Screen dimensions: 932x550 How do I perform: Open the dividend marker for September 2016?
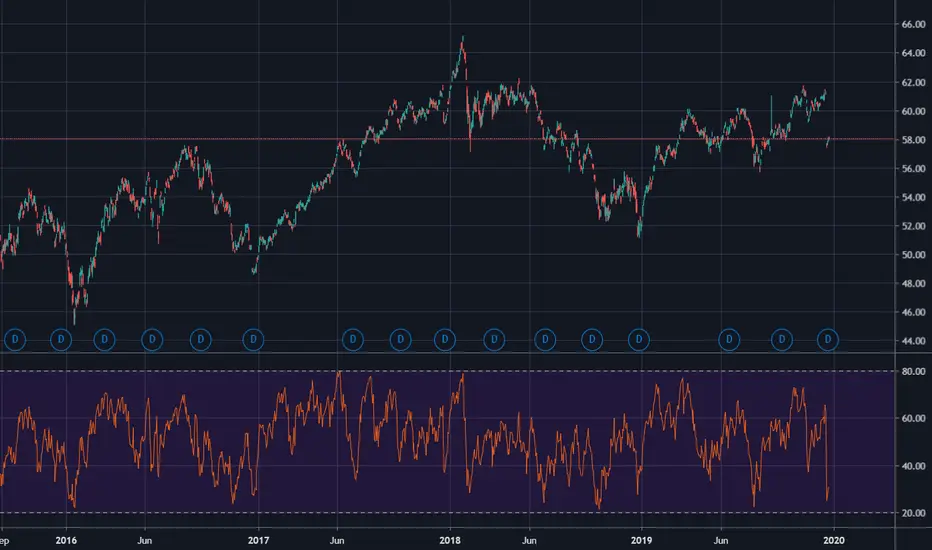[200, 340]
